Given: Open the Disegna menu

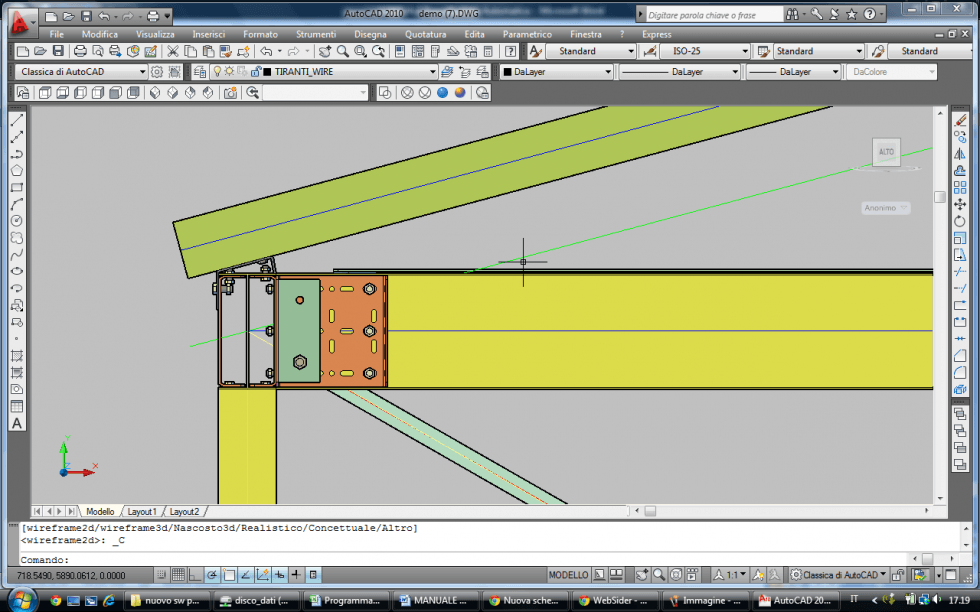Looking at the screenshot, I should click(x=370, y=34).
